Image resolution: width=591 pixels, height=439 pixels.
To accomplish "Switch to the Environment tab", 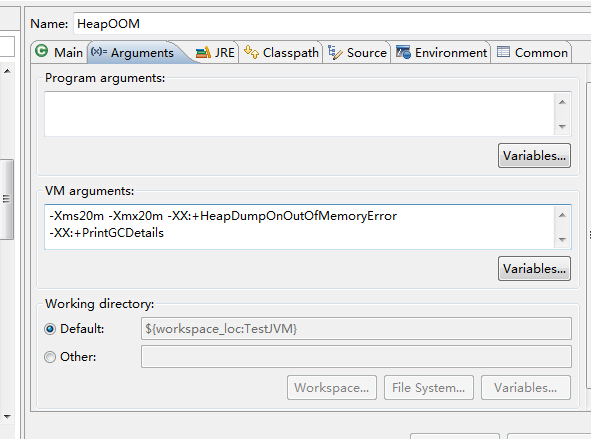I will (x=441, y=52).
